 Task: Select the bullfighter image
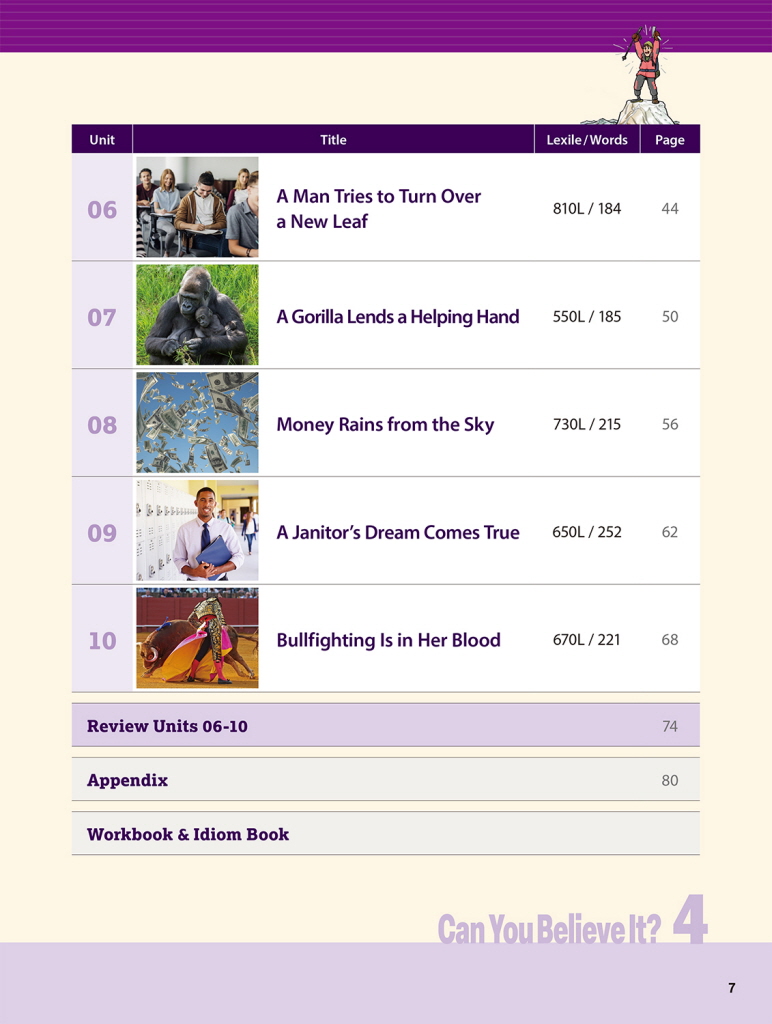(x=197, y=638)
